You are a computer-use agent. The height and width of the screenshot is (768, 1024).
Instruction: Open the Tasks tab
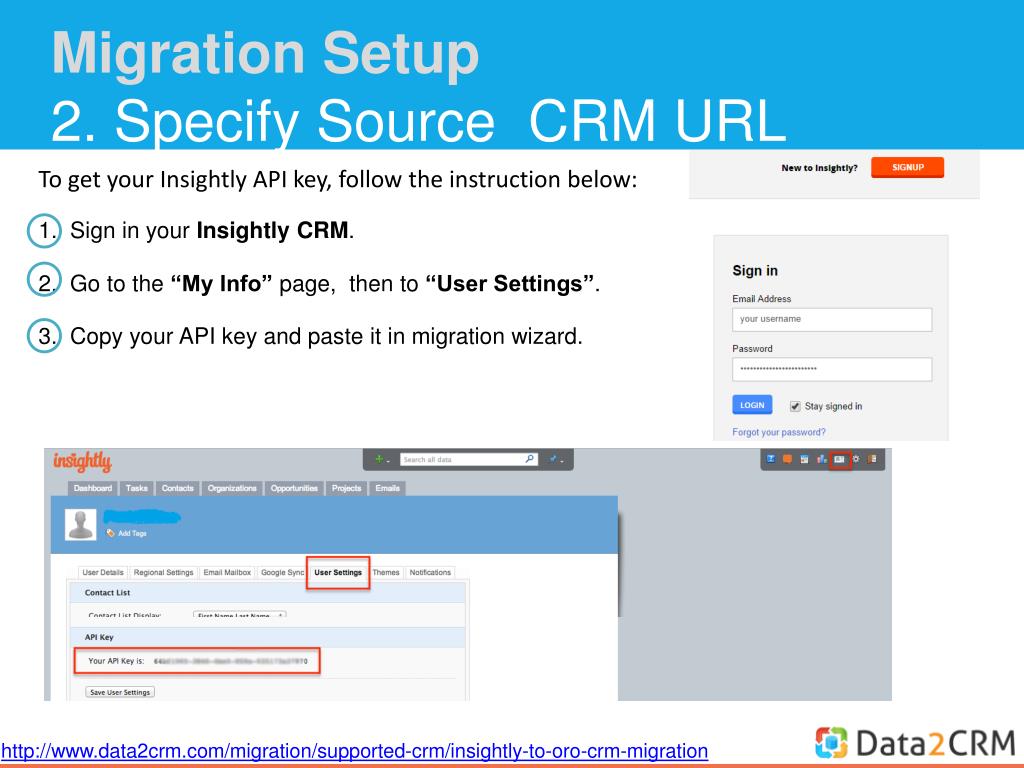(136, 488)
